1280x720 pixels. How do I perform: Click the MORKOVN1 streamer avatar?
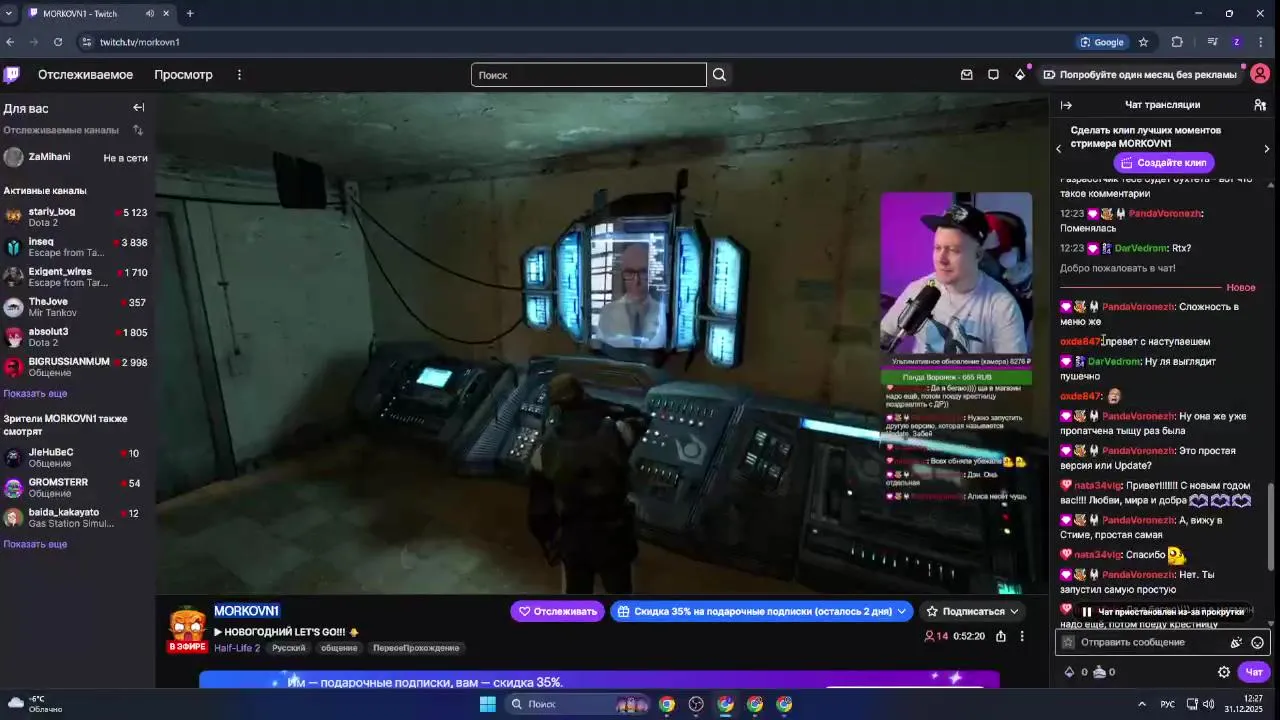point(187,625)
